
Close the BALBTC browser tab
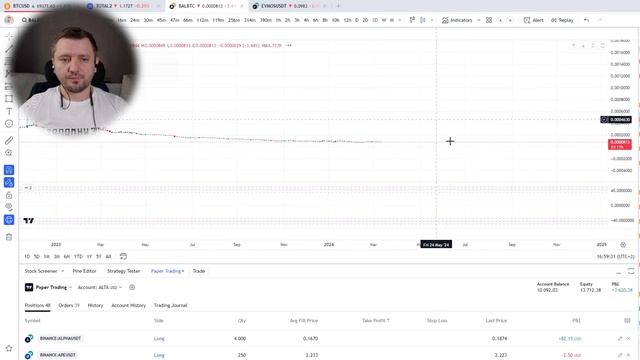coord(242,6)
